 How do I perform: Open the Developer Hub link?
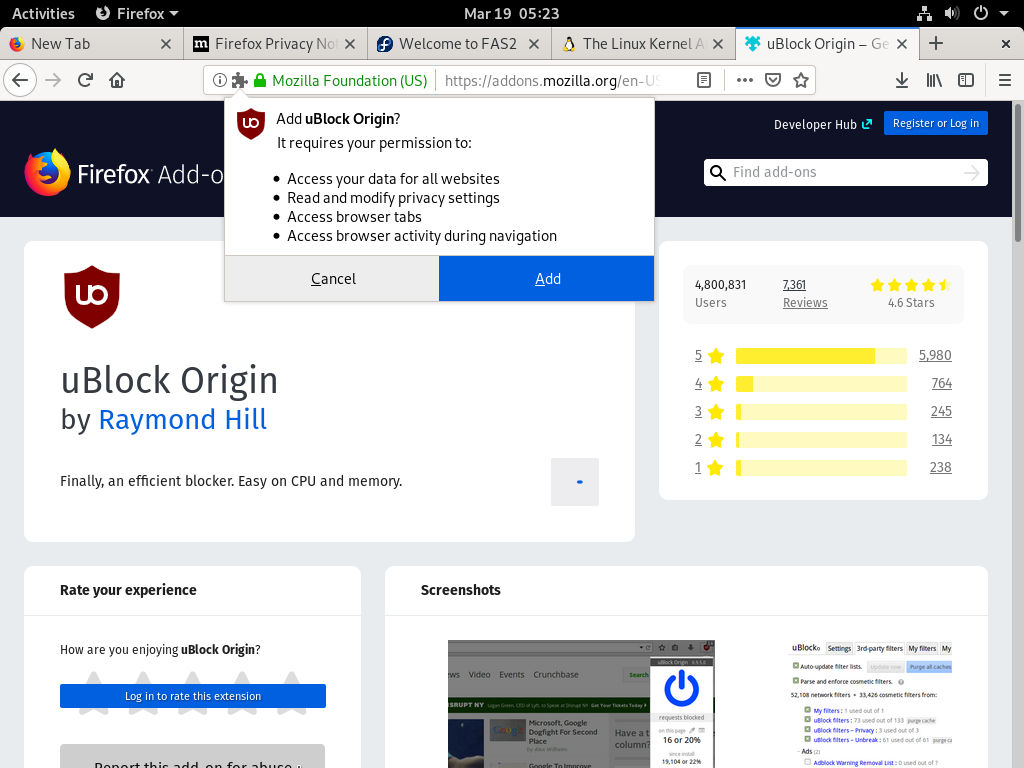coord(823,124)
